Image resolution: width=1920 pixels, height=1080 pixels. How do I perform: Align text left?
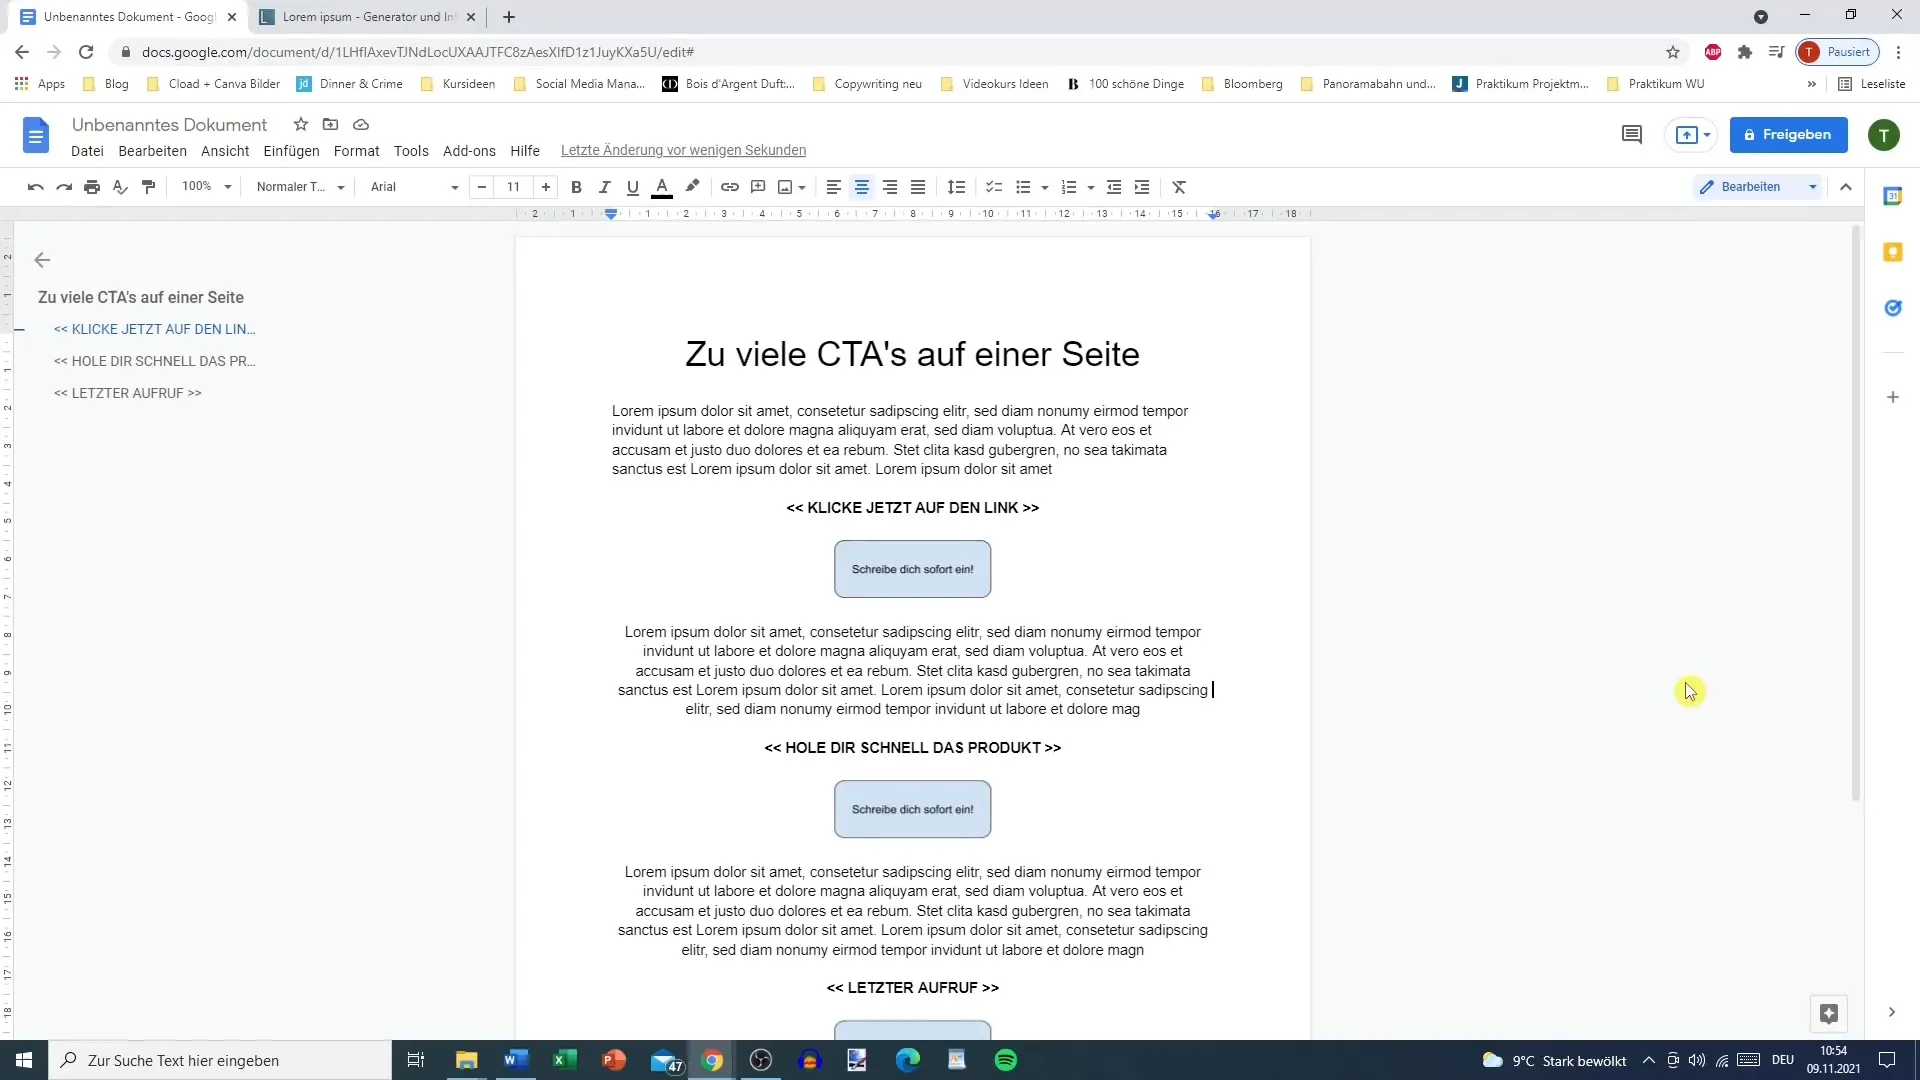833,187
